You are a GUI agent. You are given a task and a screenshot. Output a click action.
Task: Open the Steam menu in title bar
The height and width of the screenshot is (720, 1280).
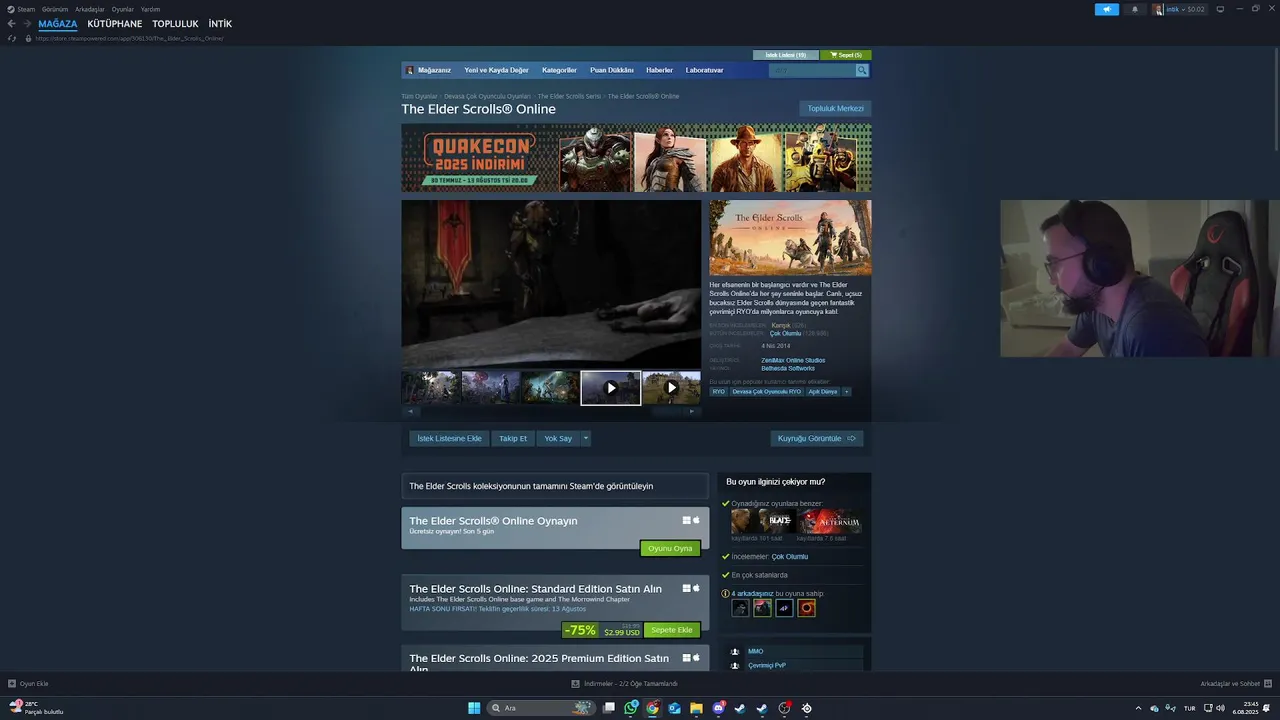tap(21, 9)
